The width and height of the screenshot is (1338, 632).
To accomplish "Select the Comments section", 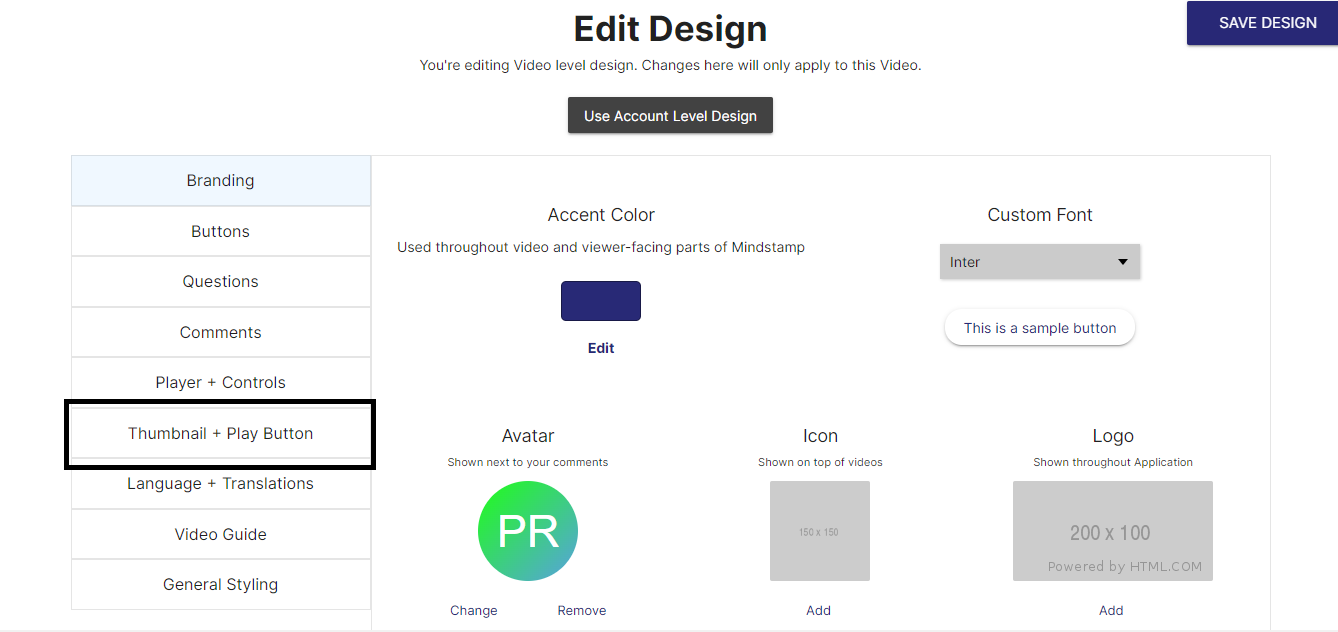I will pos(221,333).
